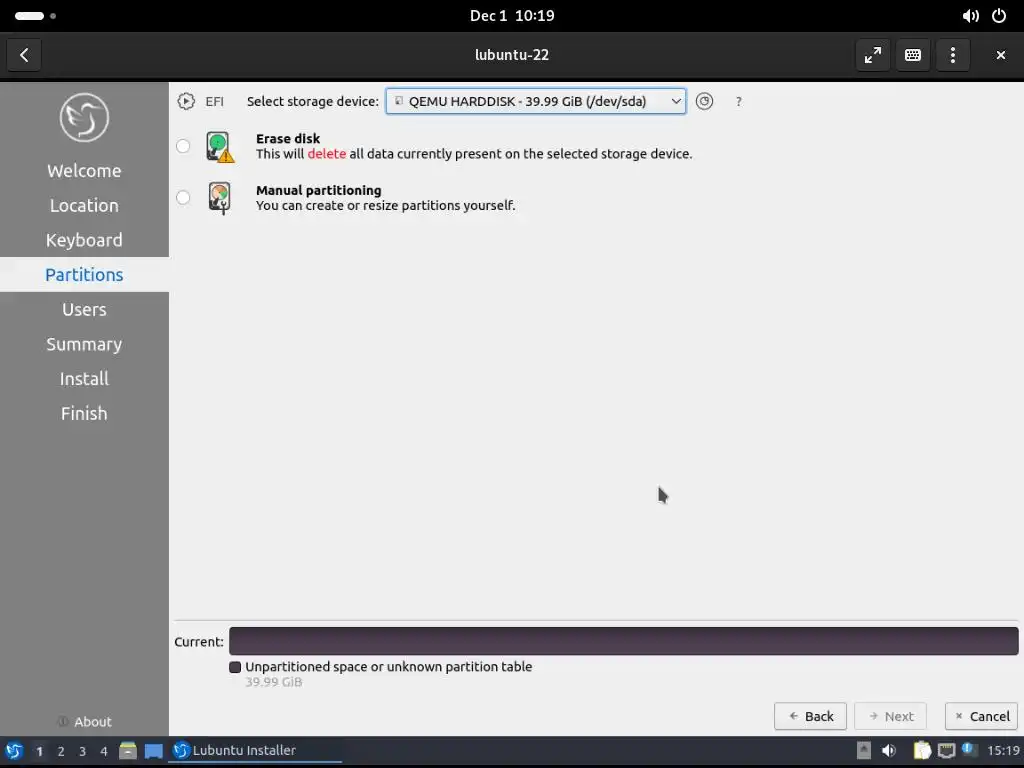Click the EFI boot environment icon
The height and width of the screenshot is (768, 1024).
pos(186,101)
